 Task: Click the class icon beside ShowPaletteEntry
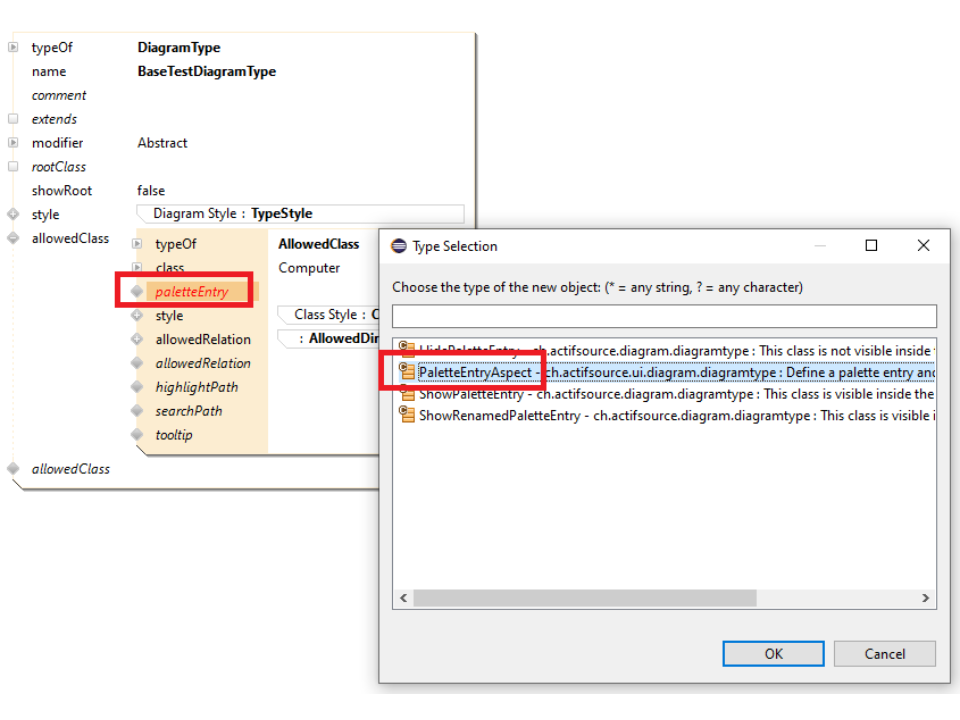pos(407,394)
